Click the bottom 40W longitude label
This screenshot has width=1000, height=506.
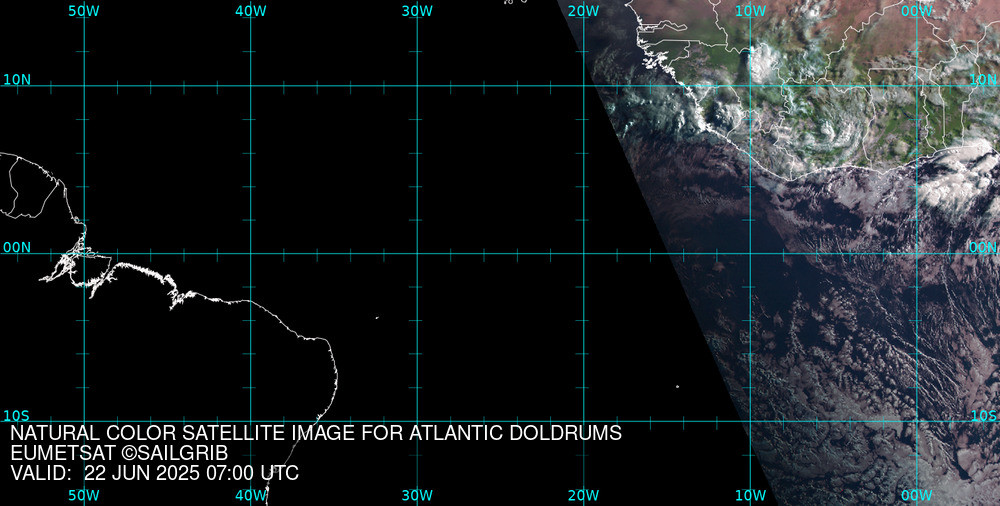[251, 495]
